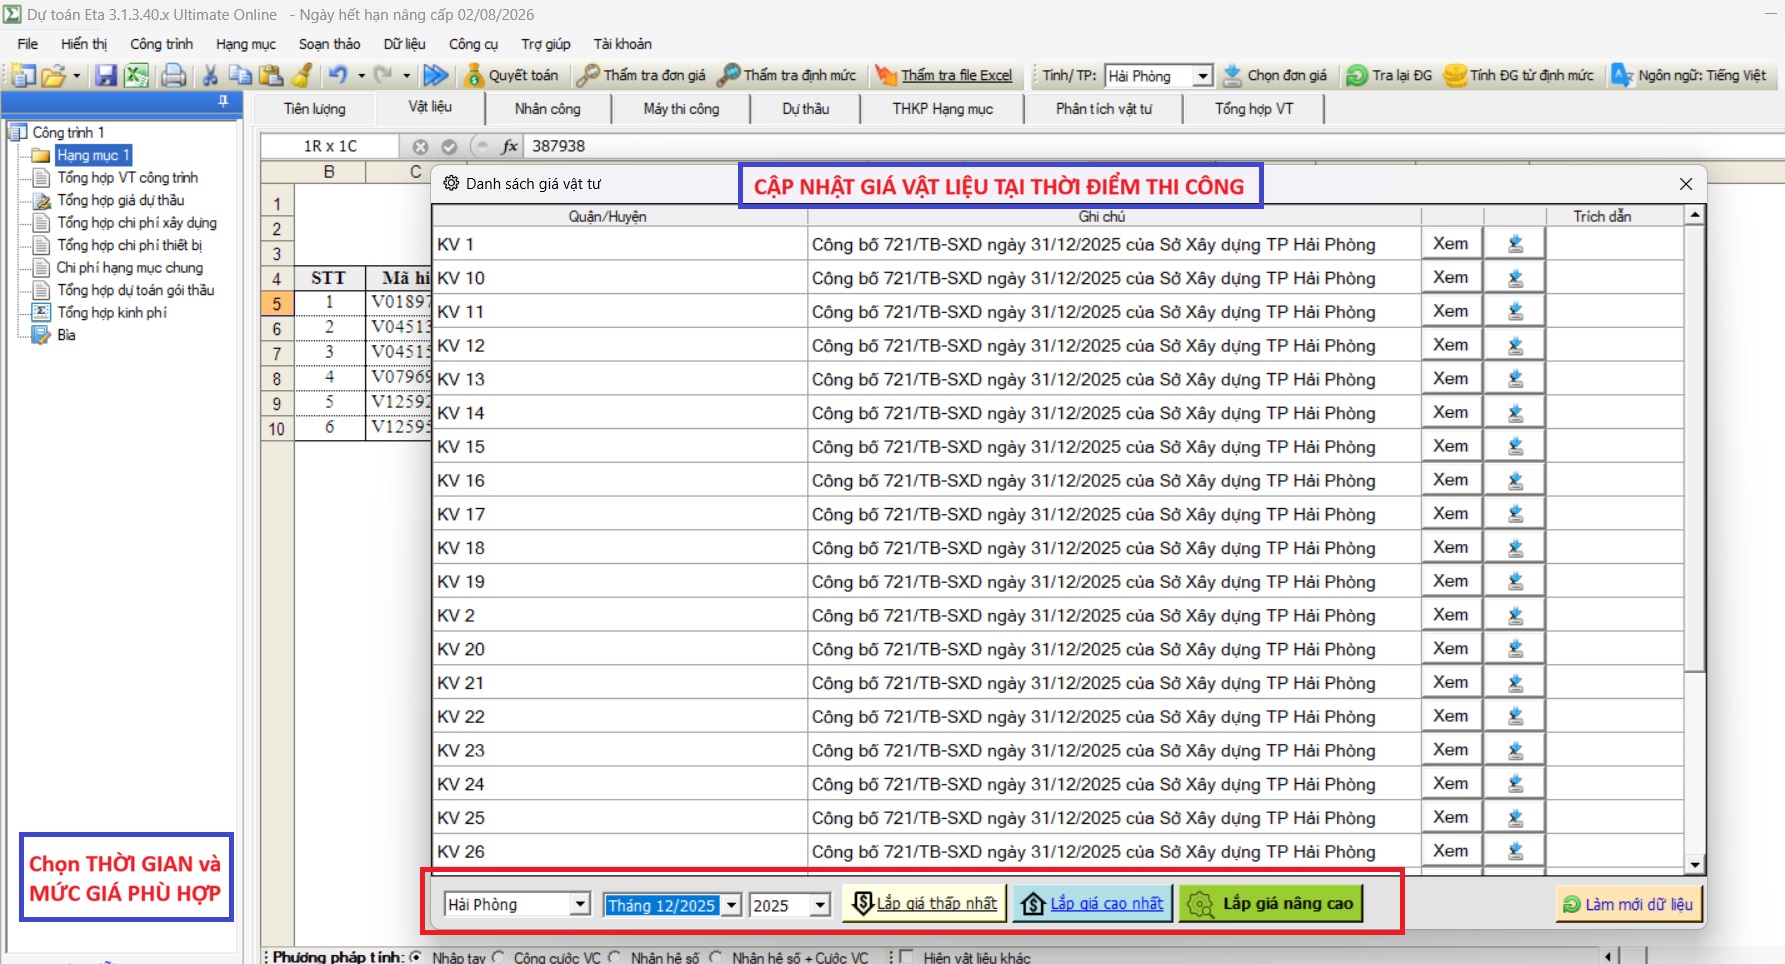Viewport: 1785px width, 964px height.
Task: Open the Tỉnh/TP Hải Phòng dropdown in toolbar
Action: tap(1203, 76)
